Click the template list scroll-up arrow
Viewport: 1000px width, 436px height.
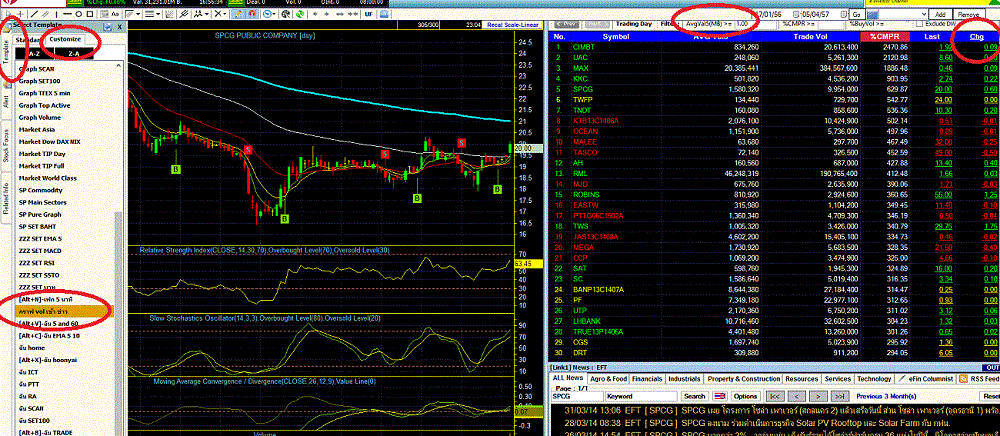pyautogui.click(x=119, y=66)
